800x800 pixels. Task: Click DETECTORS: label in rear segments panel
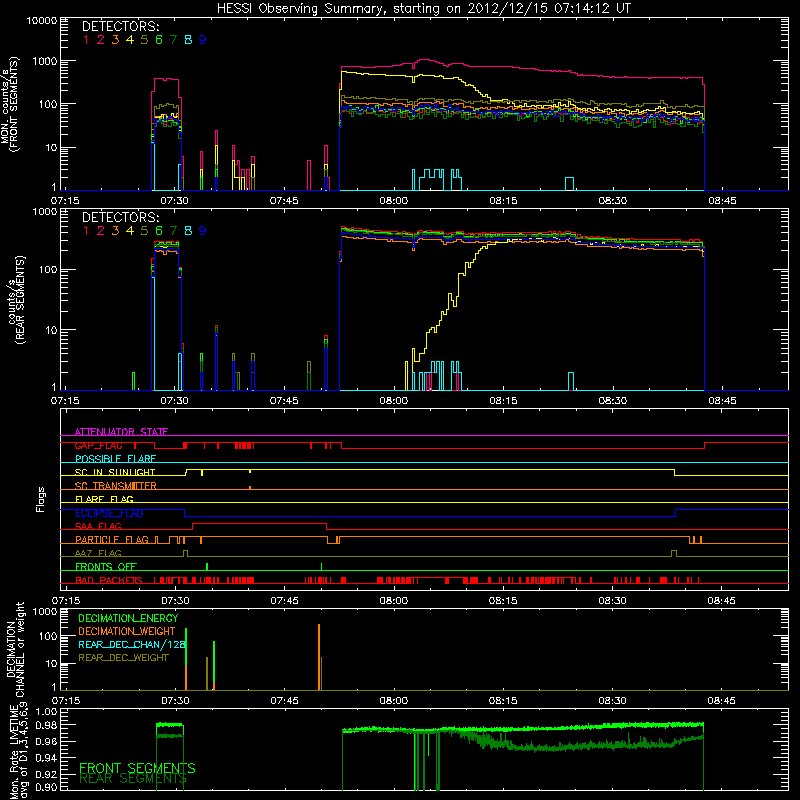coord(121,217)
